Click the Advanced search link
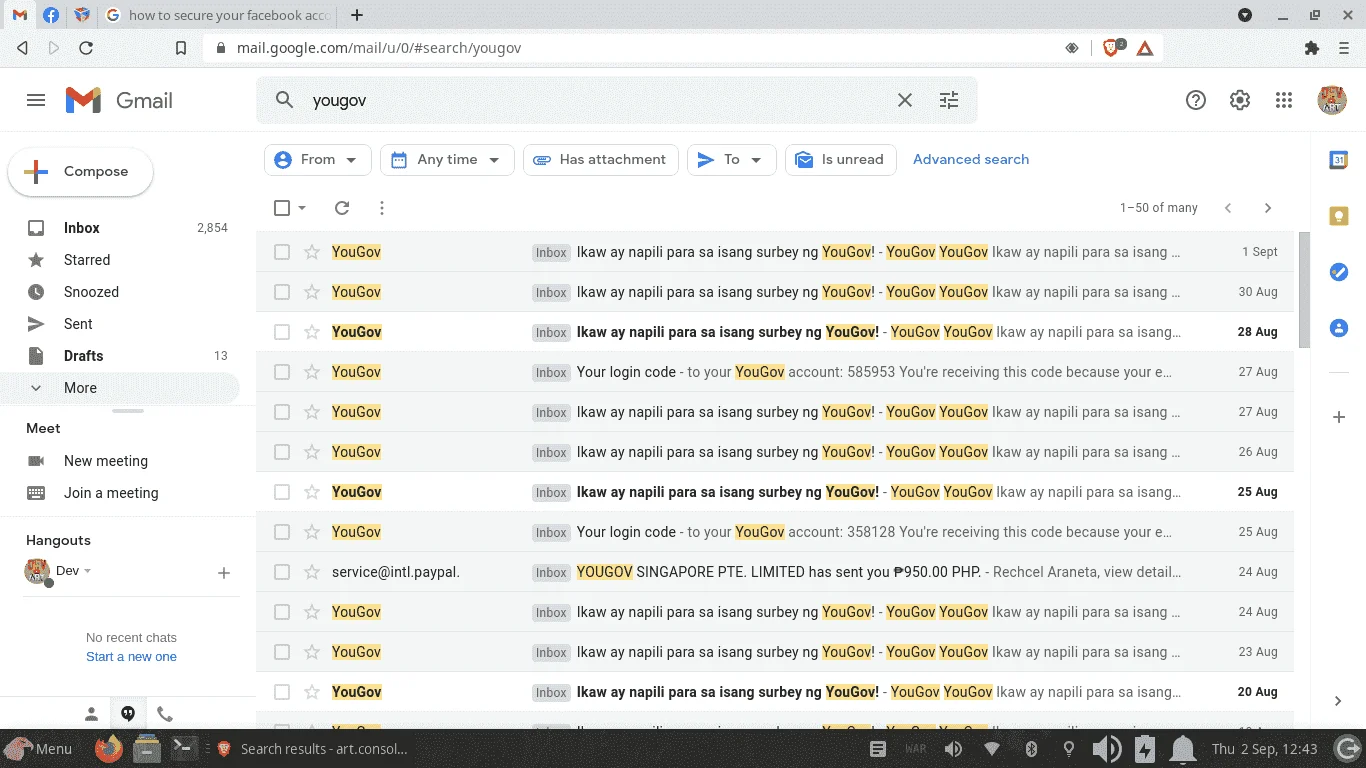1366x768 pixels. click(971, 160)
